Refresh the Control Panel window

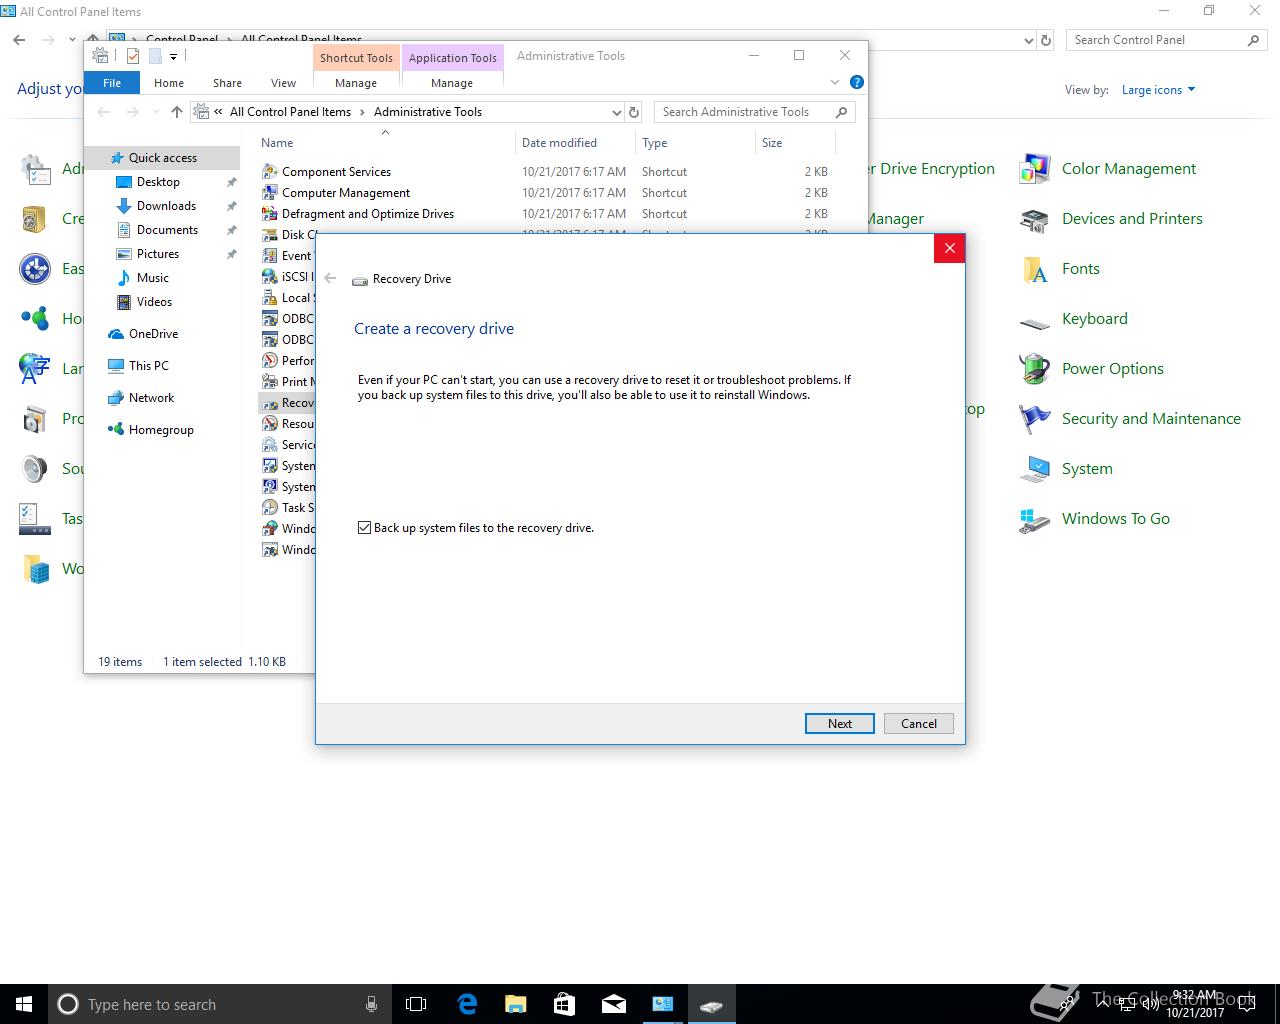click(1046, 40)
